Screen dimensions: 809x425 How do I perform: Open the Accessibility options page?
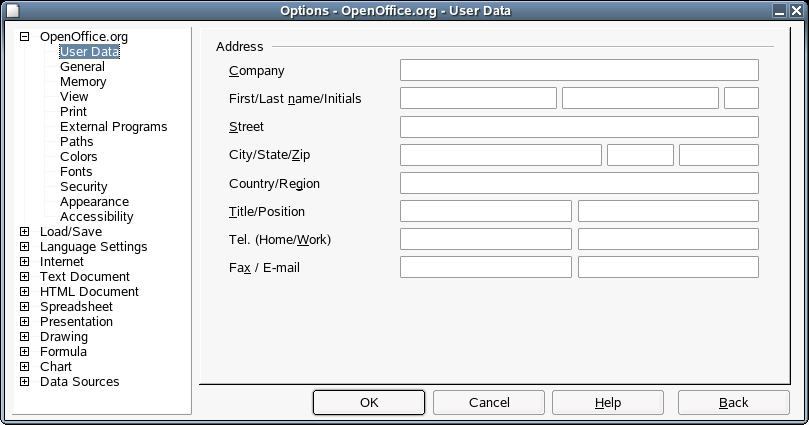[96, 216]
